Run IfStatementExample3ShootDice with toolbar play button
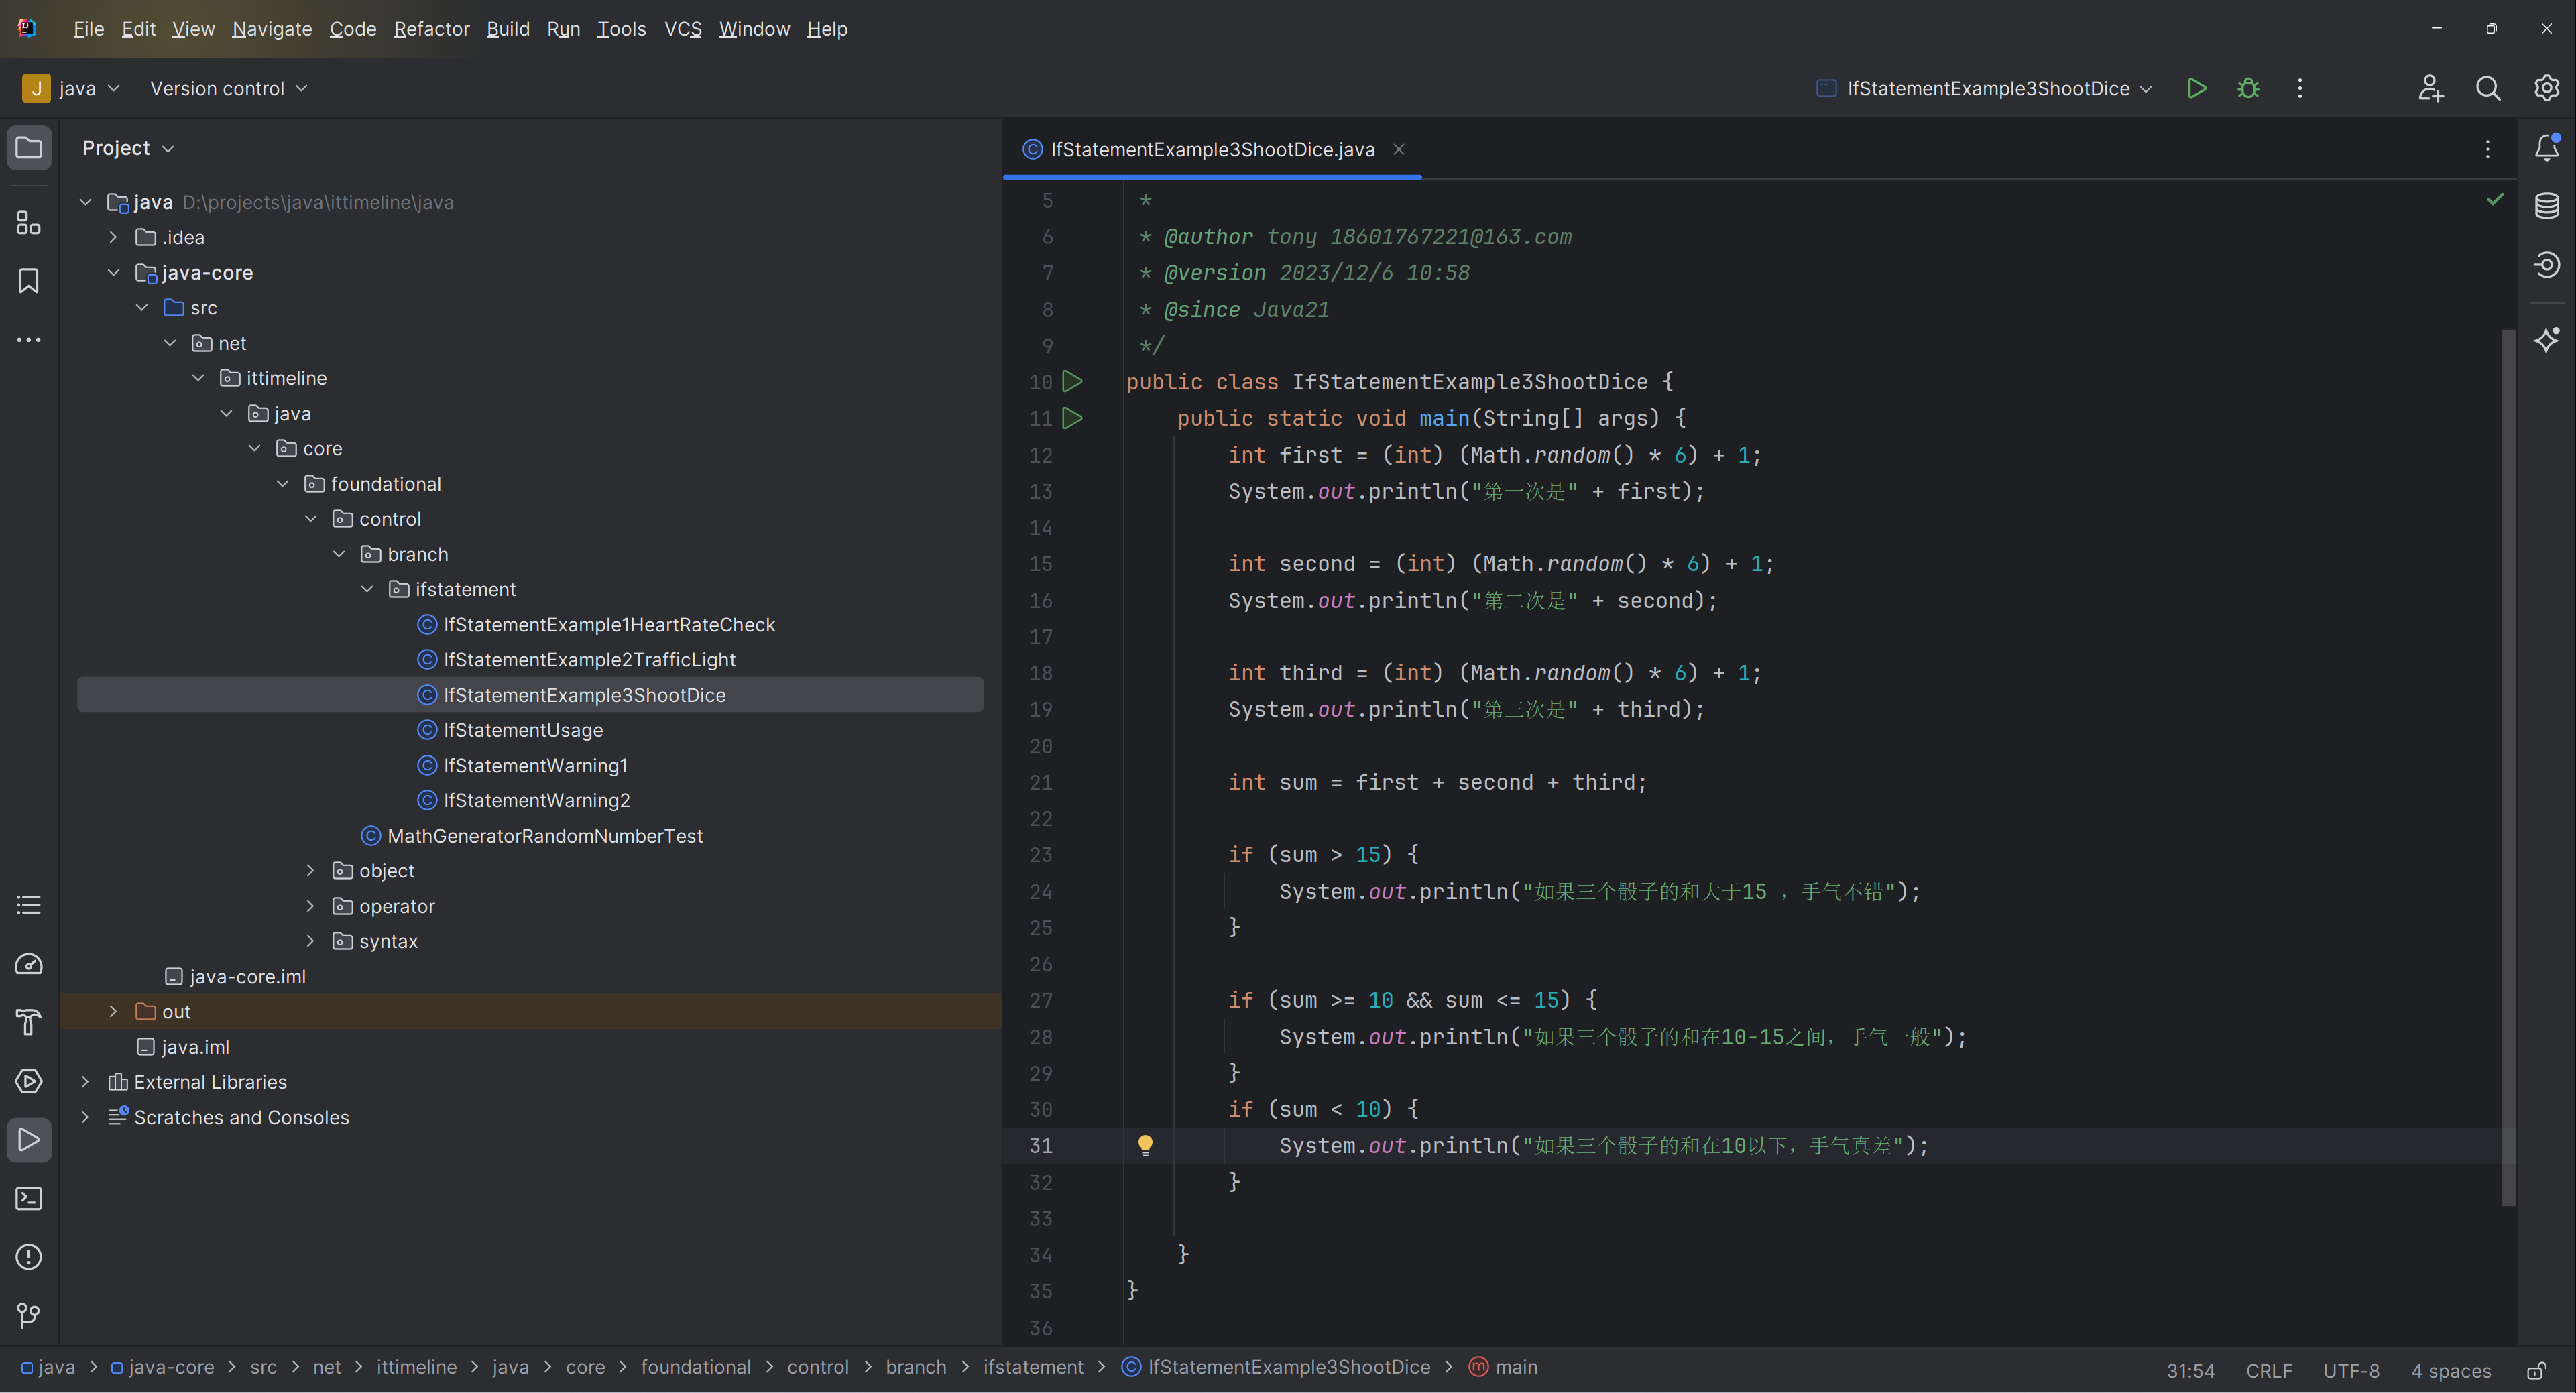This screenshot has width=2576, height=1393. [x=2196, y=88]
